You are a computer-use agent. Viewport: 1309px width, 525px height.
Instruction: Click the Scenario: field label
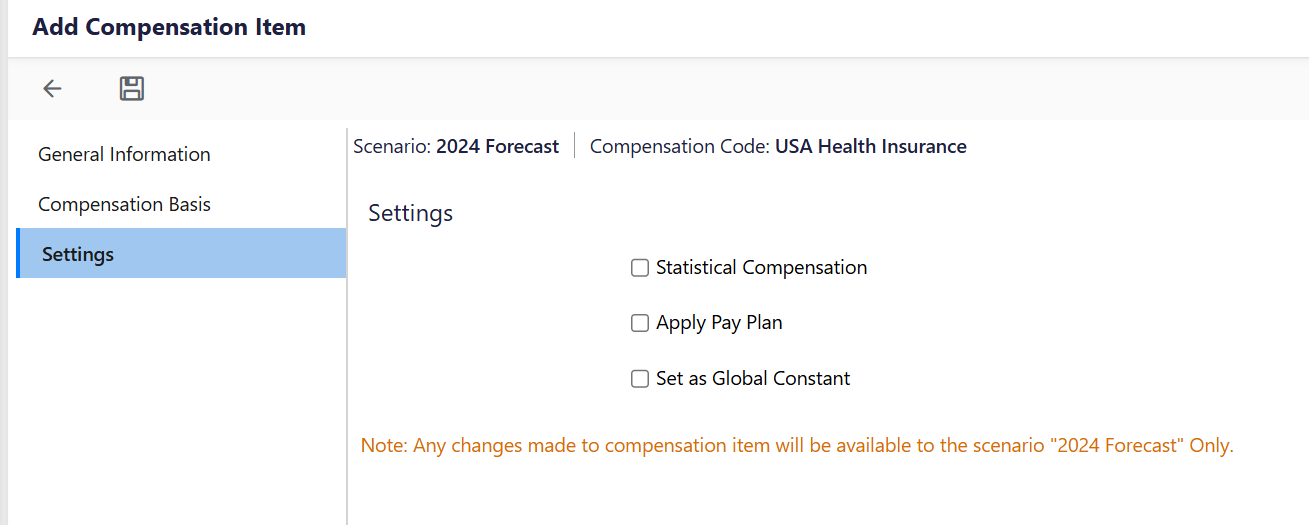point(392,147)
